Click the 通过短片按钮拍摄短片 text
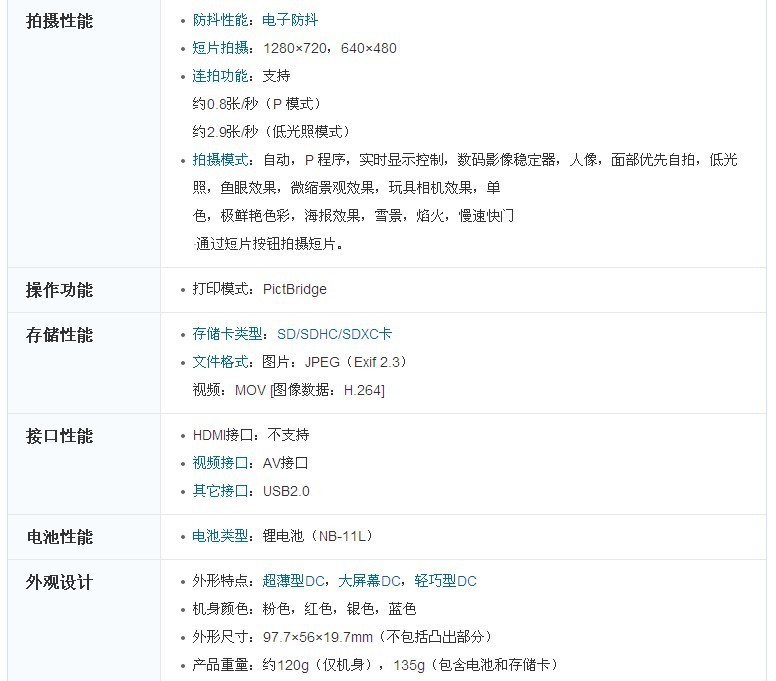The image size is (776, 681). coord(269,244)
